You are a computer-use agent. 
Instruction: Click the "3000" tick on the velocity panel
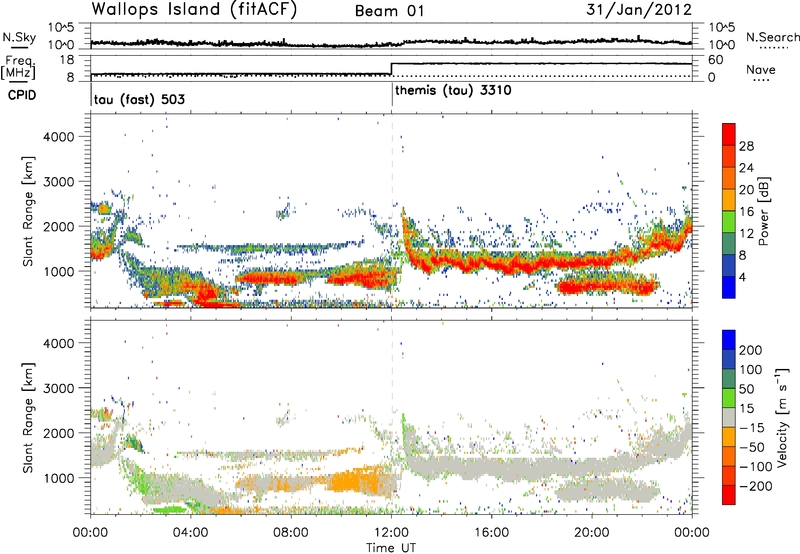58,388
